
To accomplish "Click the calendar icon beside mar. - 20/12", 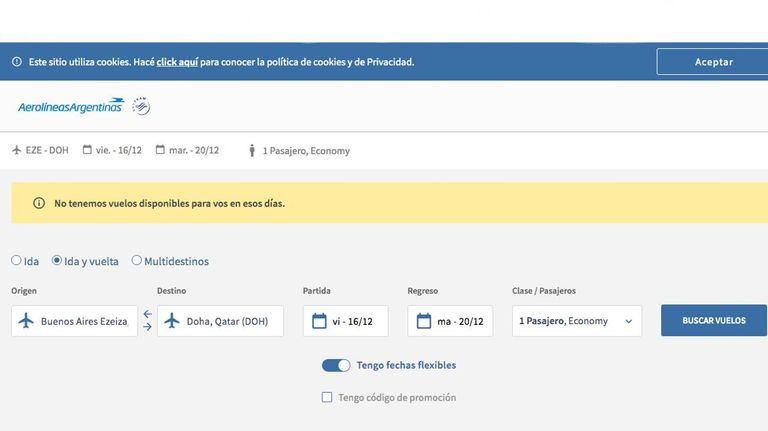I will [x=160, y=149].
